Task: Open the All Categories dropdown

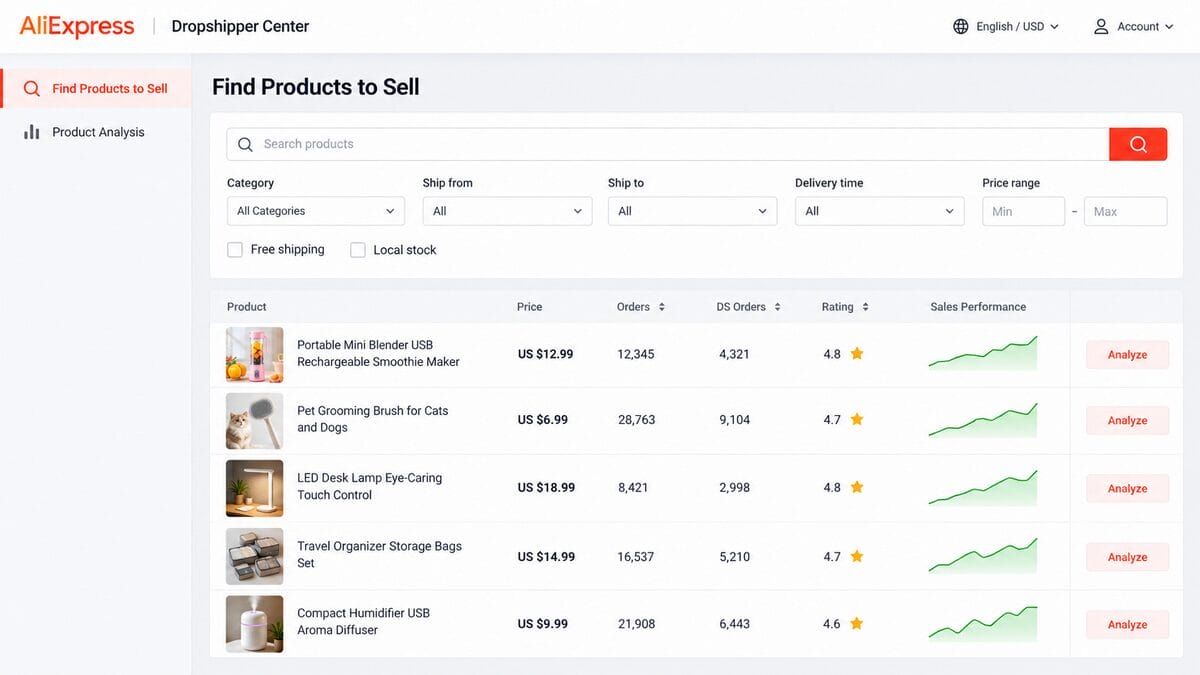Action: (316, 211)
